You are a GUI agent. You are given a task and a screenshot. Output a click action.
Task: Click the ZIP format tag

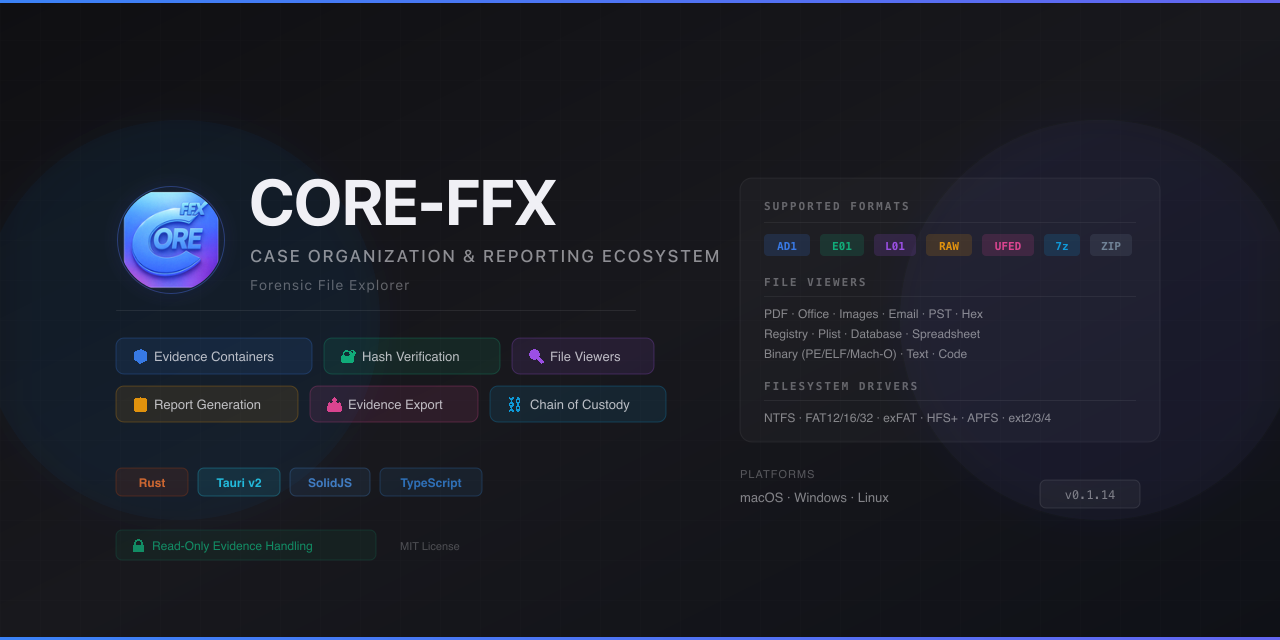coord(1111,245)
